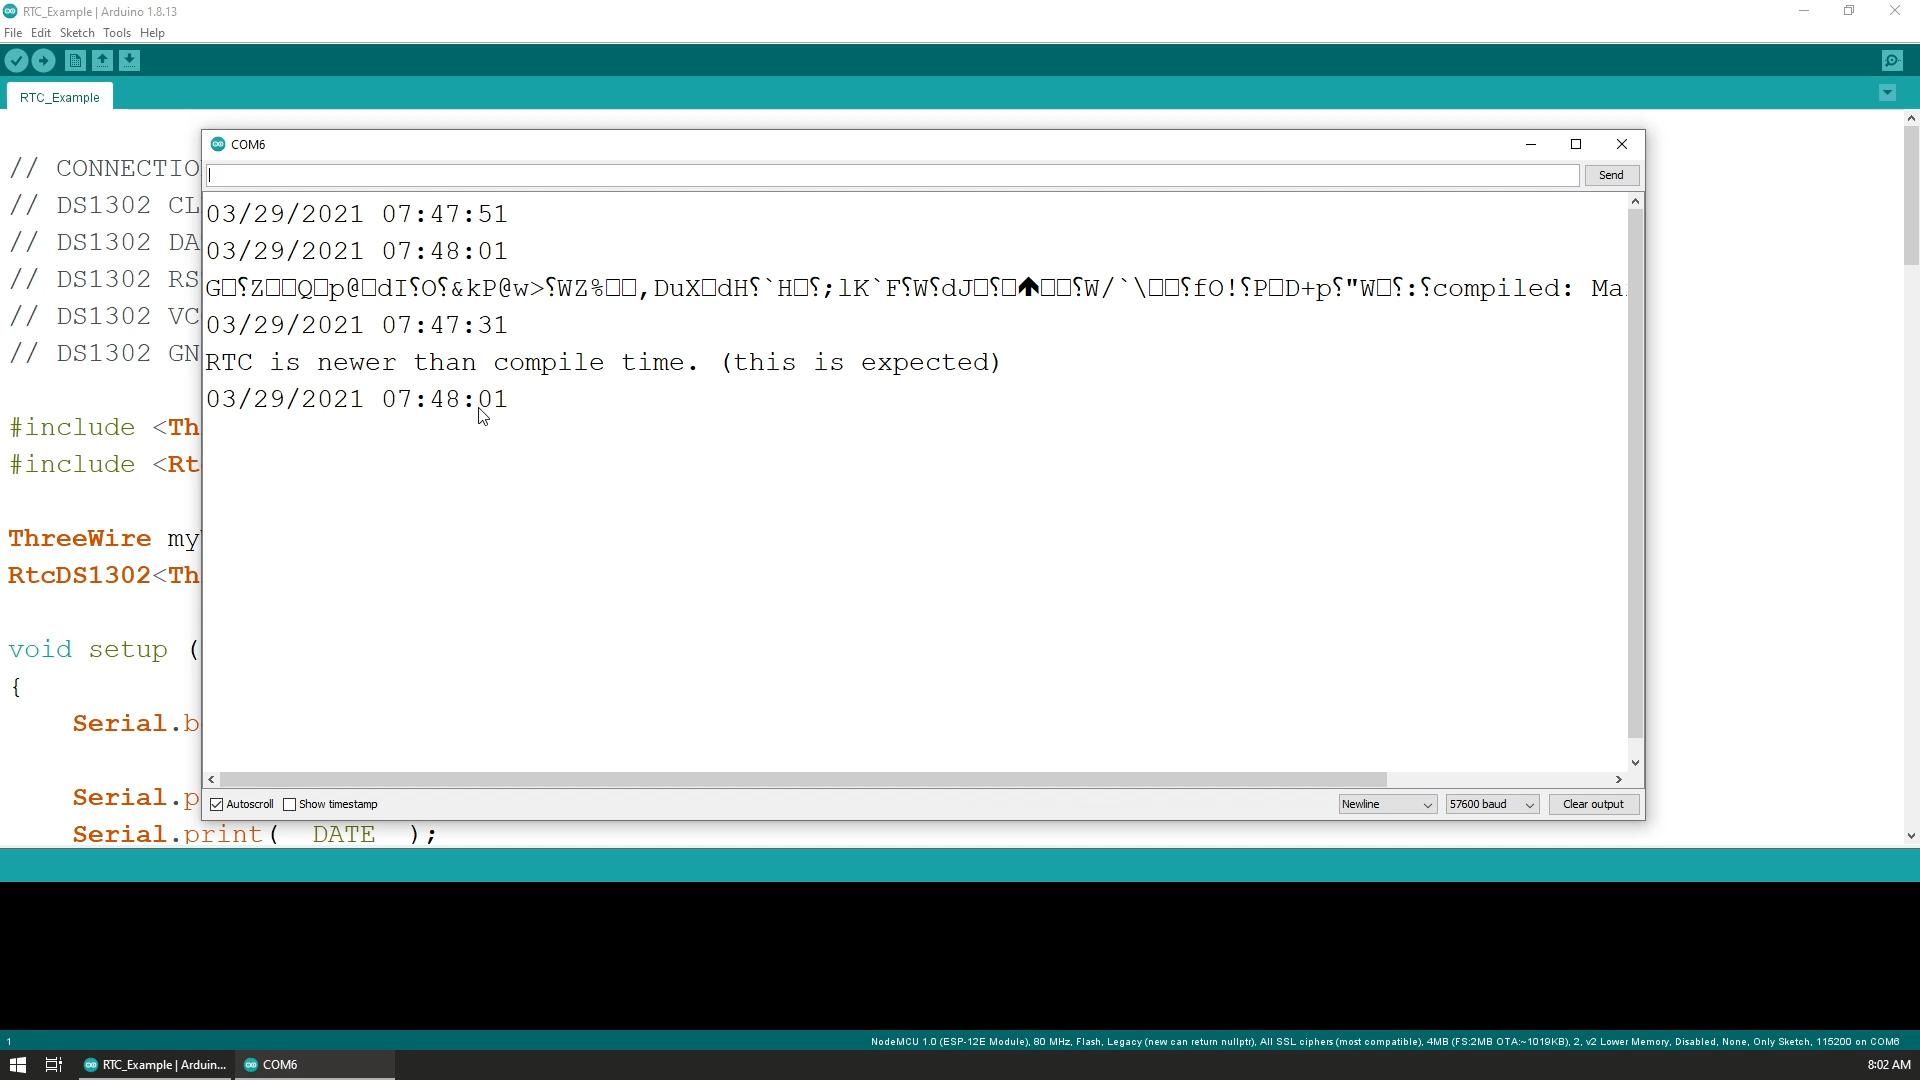Click the Upload sketch arrow icon
Image resolution: width=1920 pixels, height=1080 pixels.
43,61
